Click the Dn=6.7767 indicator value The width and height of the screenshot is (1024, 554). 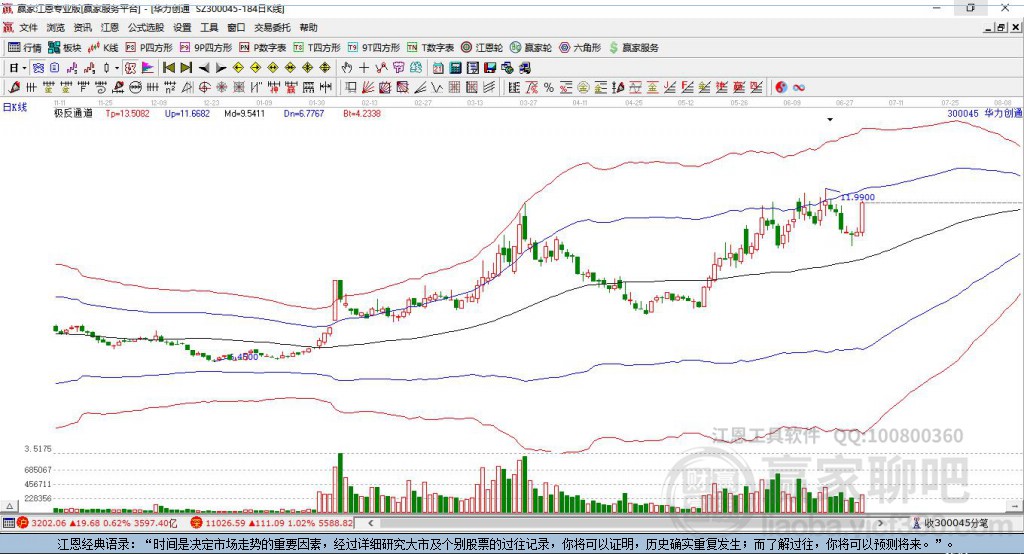pos(304,114)
